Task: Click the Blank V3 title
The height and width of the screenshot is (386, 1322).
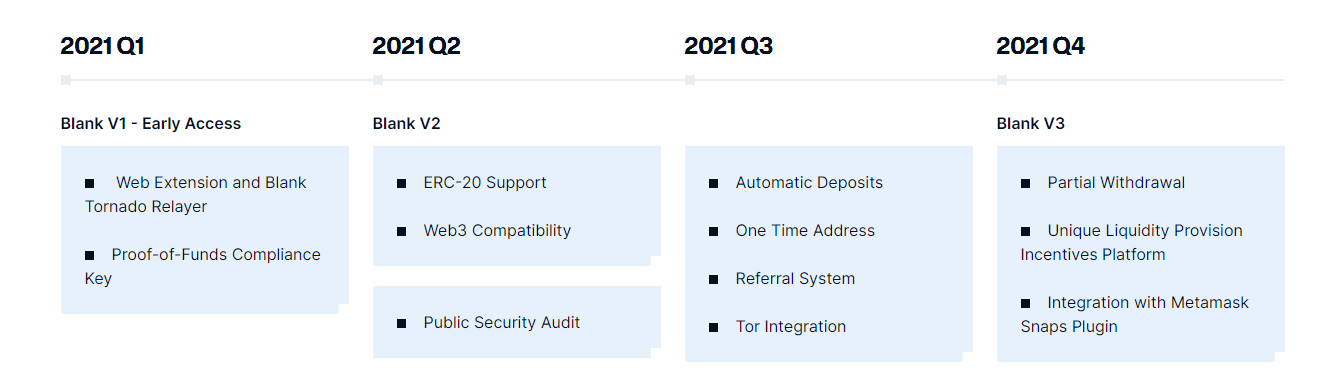Action: click(x=1031, y=124)
